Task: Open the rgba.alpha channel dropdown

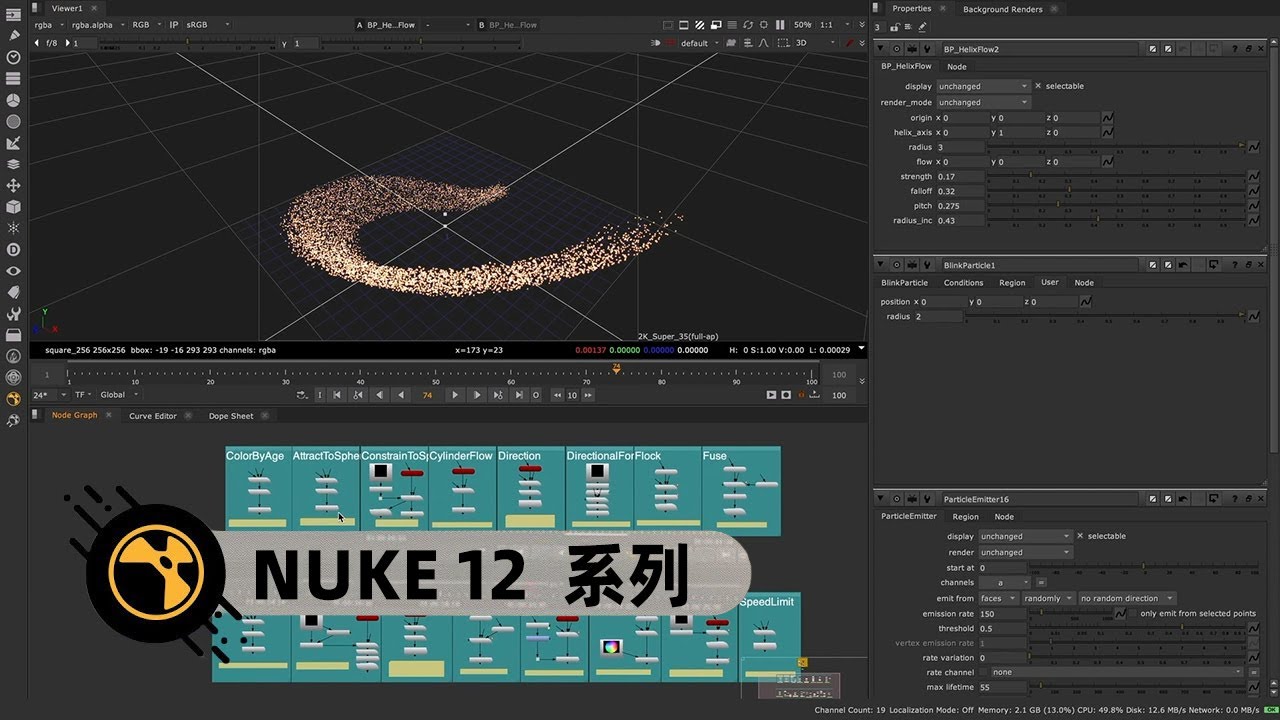Action: pyautogui.click(x=98, y=24)
